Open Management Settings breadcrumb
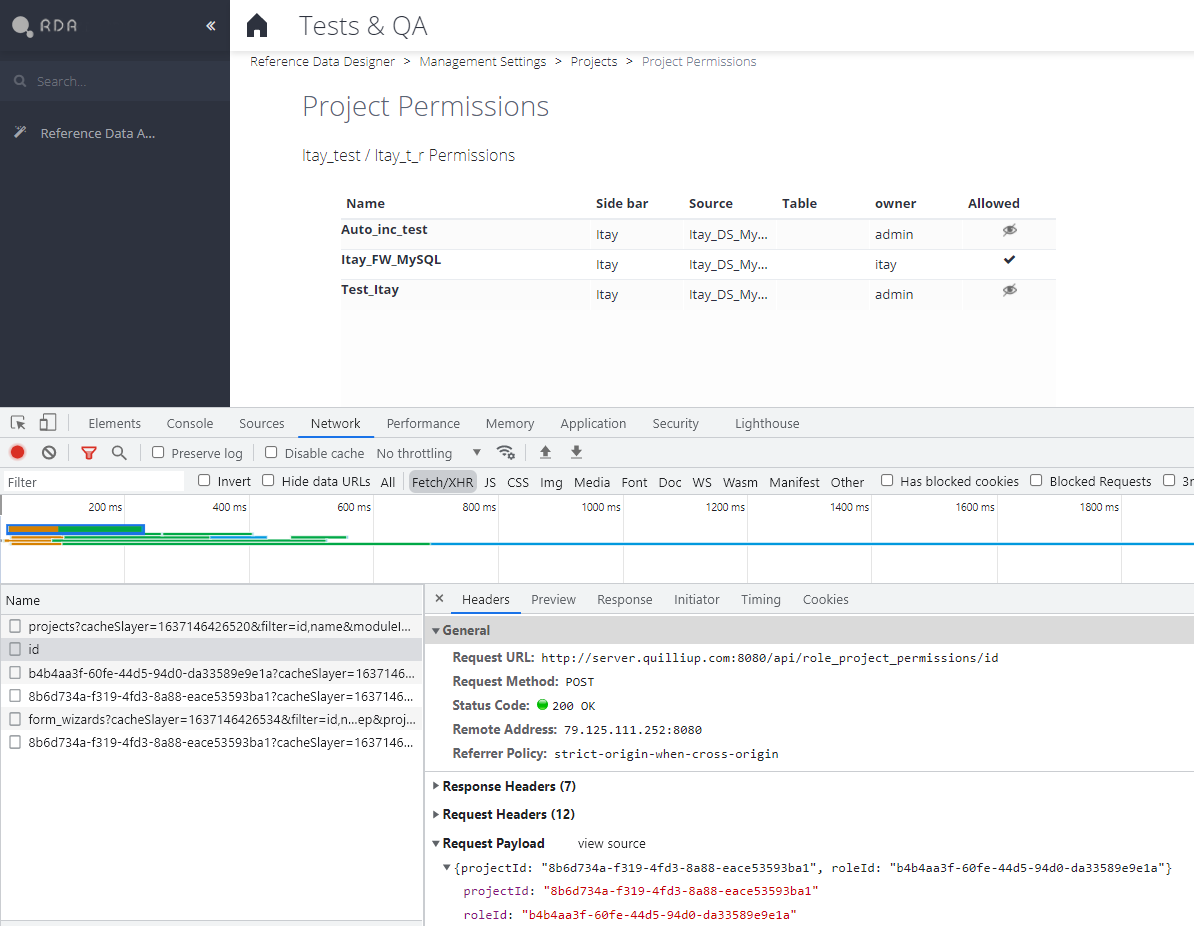The width and height of the screenshot is (1194, 926). pos(483,62)
